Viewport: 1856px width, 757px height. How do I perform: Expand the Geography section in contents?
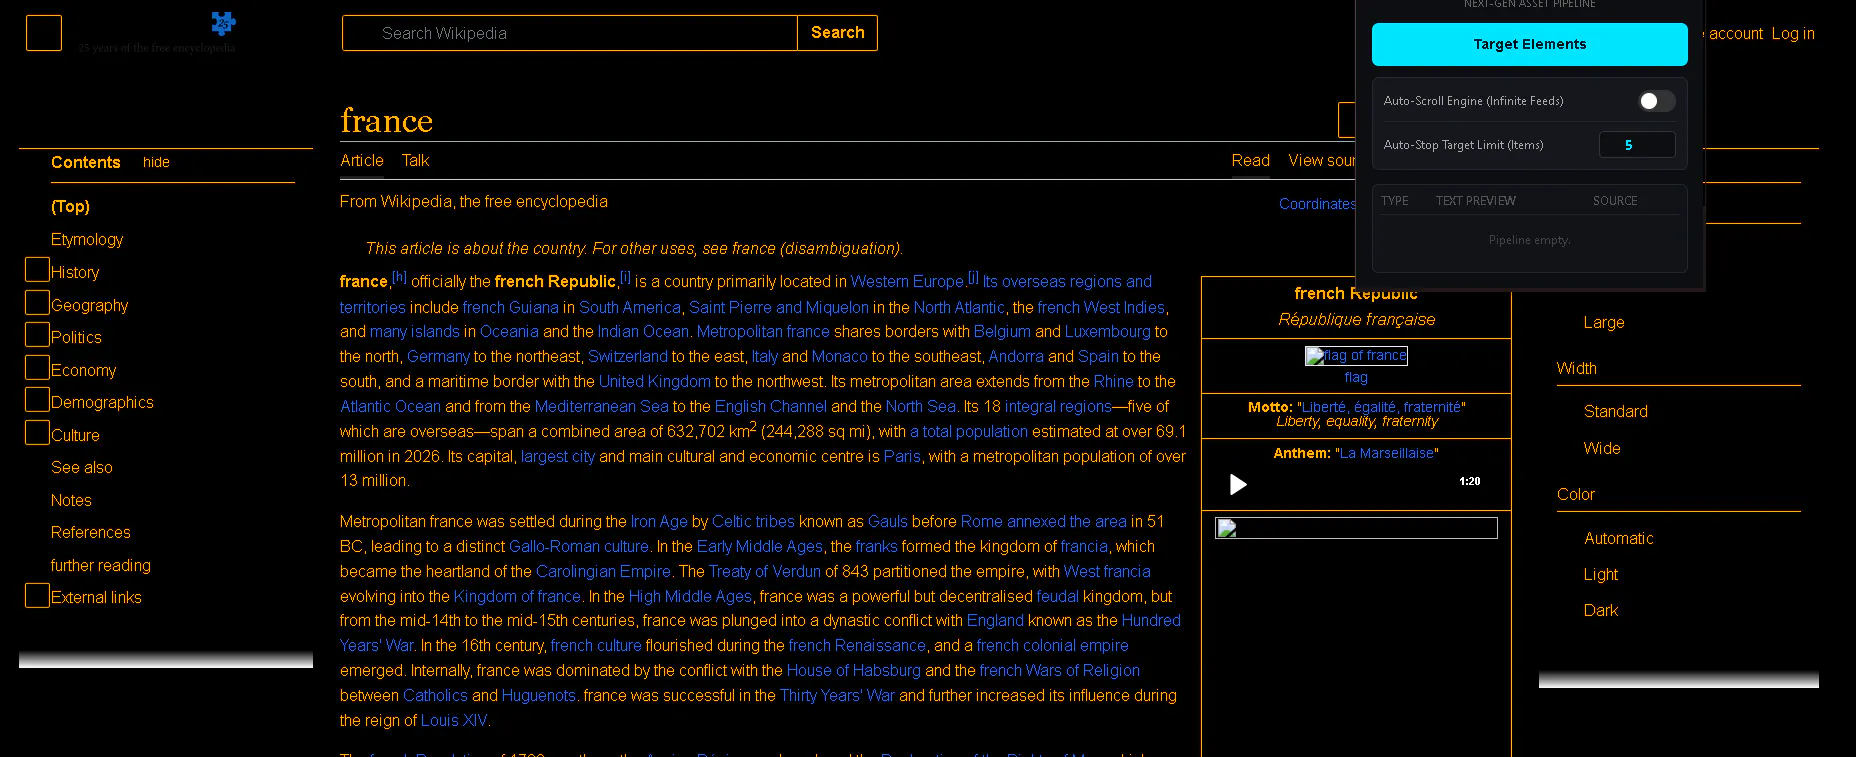pyautogui.click(x=37, y=303)
